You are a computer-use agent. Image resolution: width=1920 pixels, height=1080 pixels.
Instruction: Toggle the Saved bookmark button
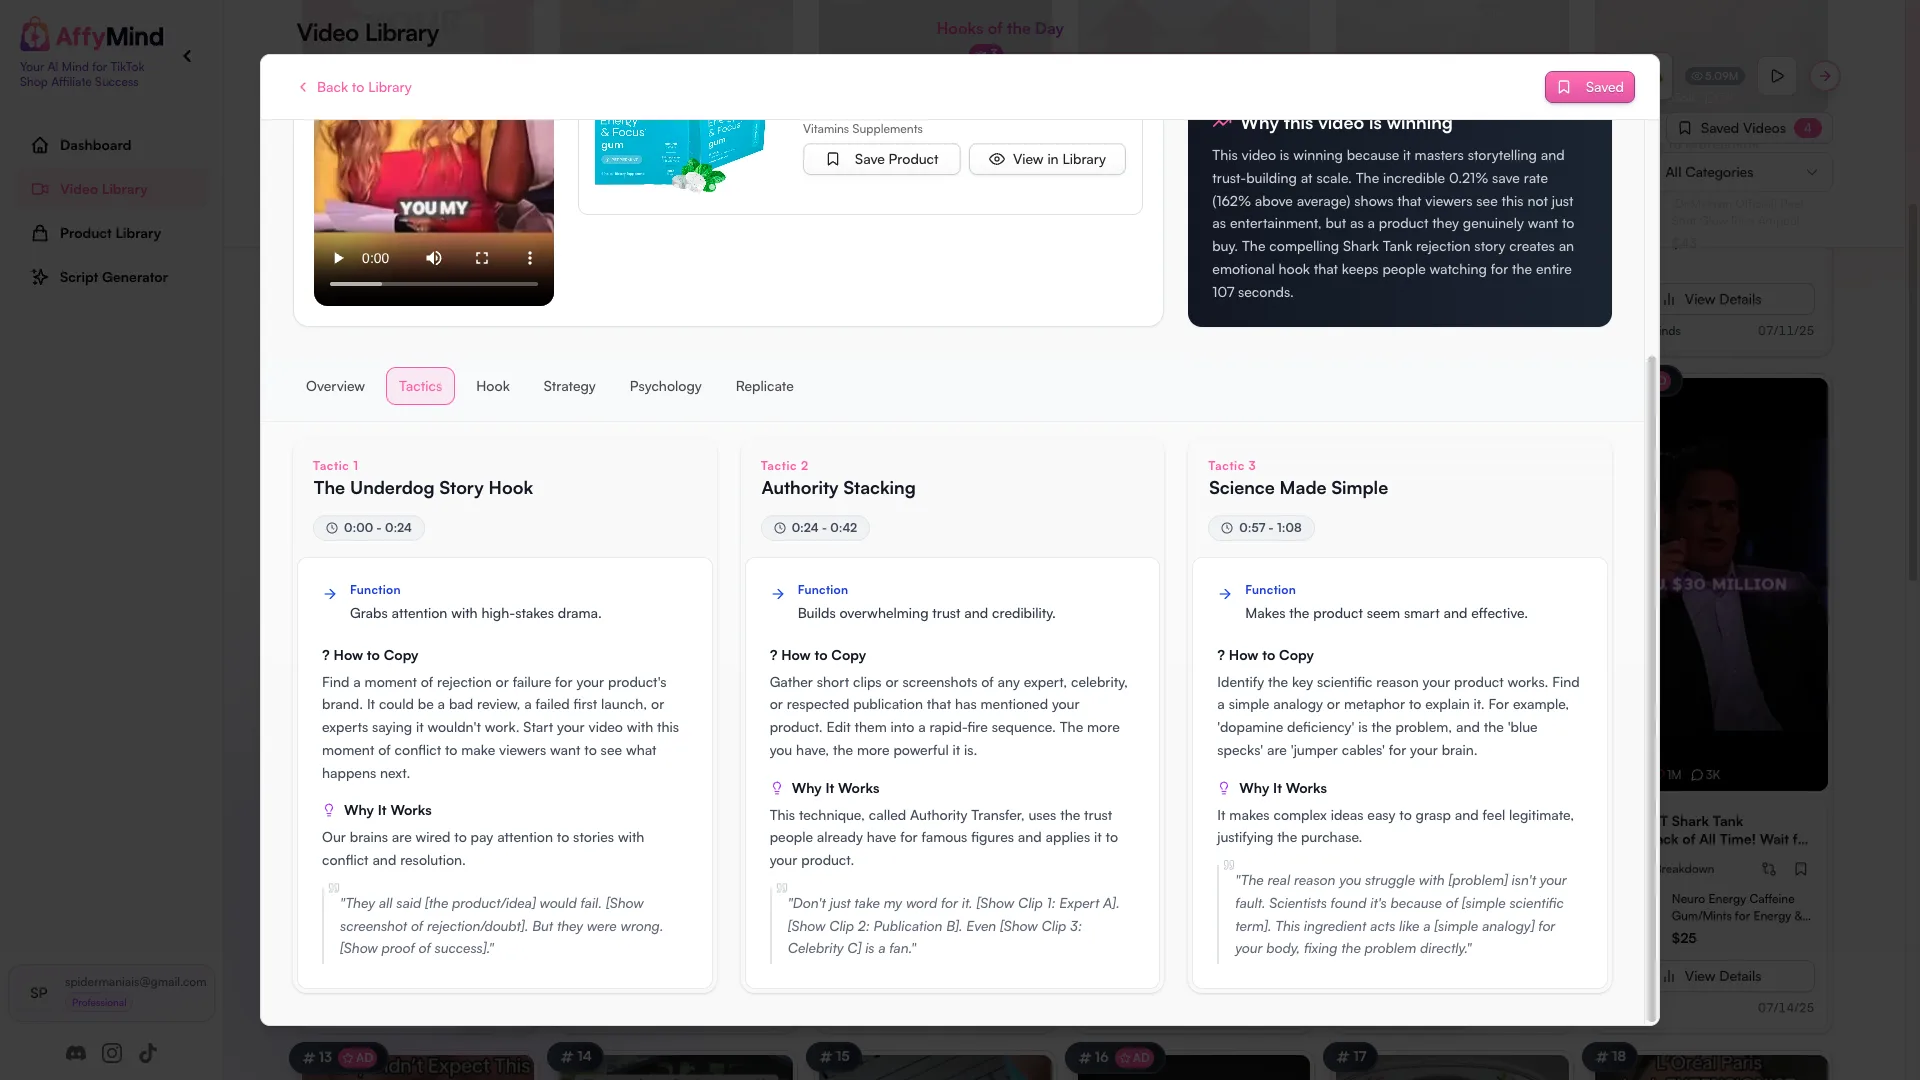[x=1590, y=87]
